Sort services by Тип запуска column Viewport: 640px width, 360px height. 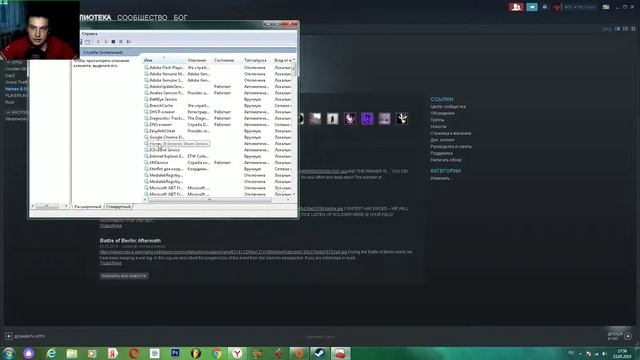click(257, 60)
